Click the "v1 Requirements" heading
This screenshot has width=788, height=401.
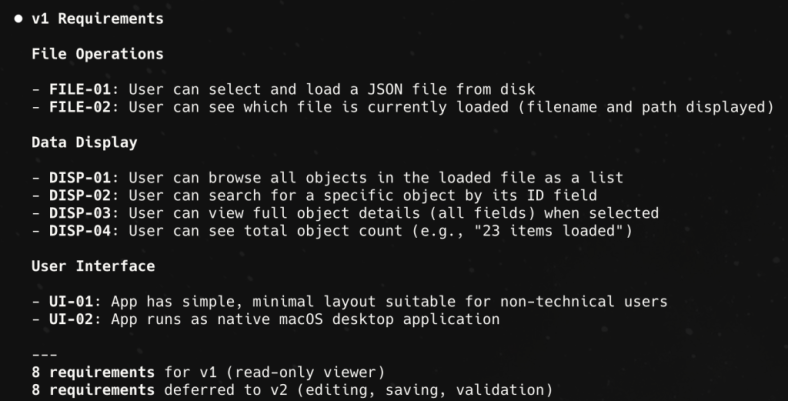point(98,20)
